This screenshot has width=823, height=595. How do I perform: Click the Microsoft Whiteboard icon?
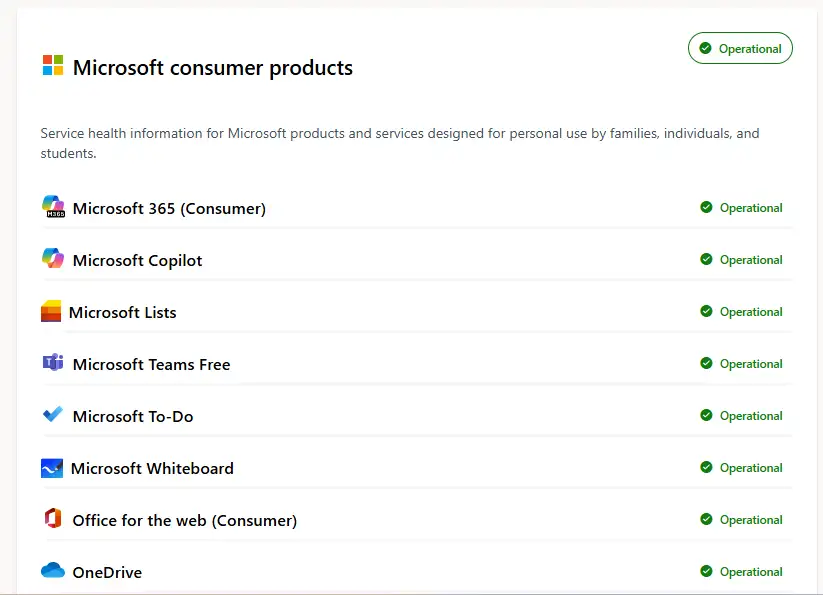coord(53,467)
